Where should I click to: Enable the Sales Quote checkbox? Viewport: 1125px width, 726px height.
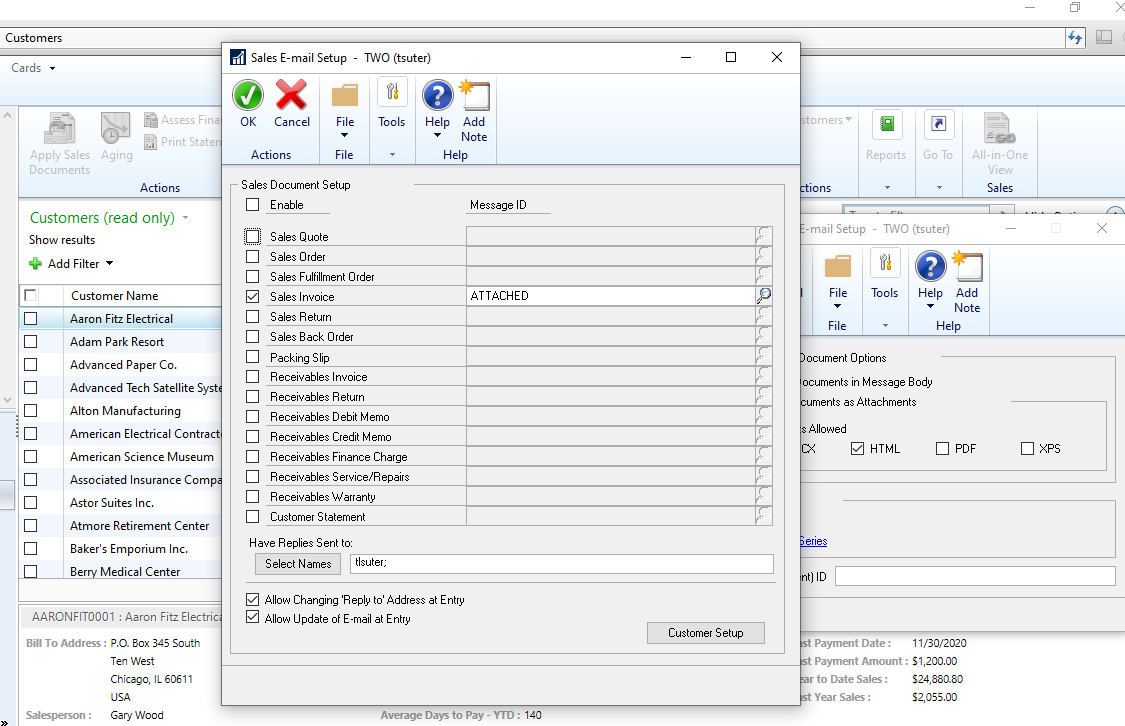(x=253, y=236)
